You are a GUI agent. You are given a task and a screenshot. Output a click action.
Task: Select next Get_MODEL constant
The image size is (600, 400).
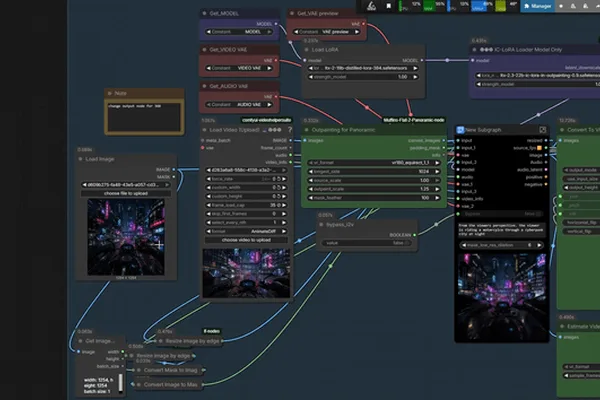tap(269, 32)
